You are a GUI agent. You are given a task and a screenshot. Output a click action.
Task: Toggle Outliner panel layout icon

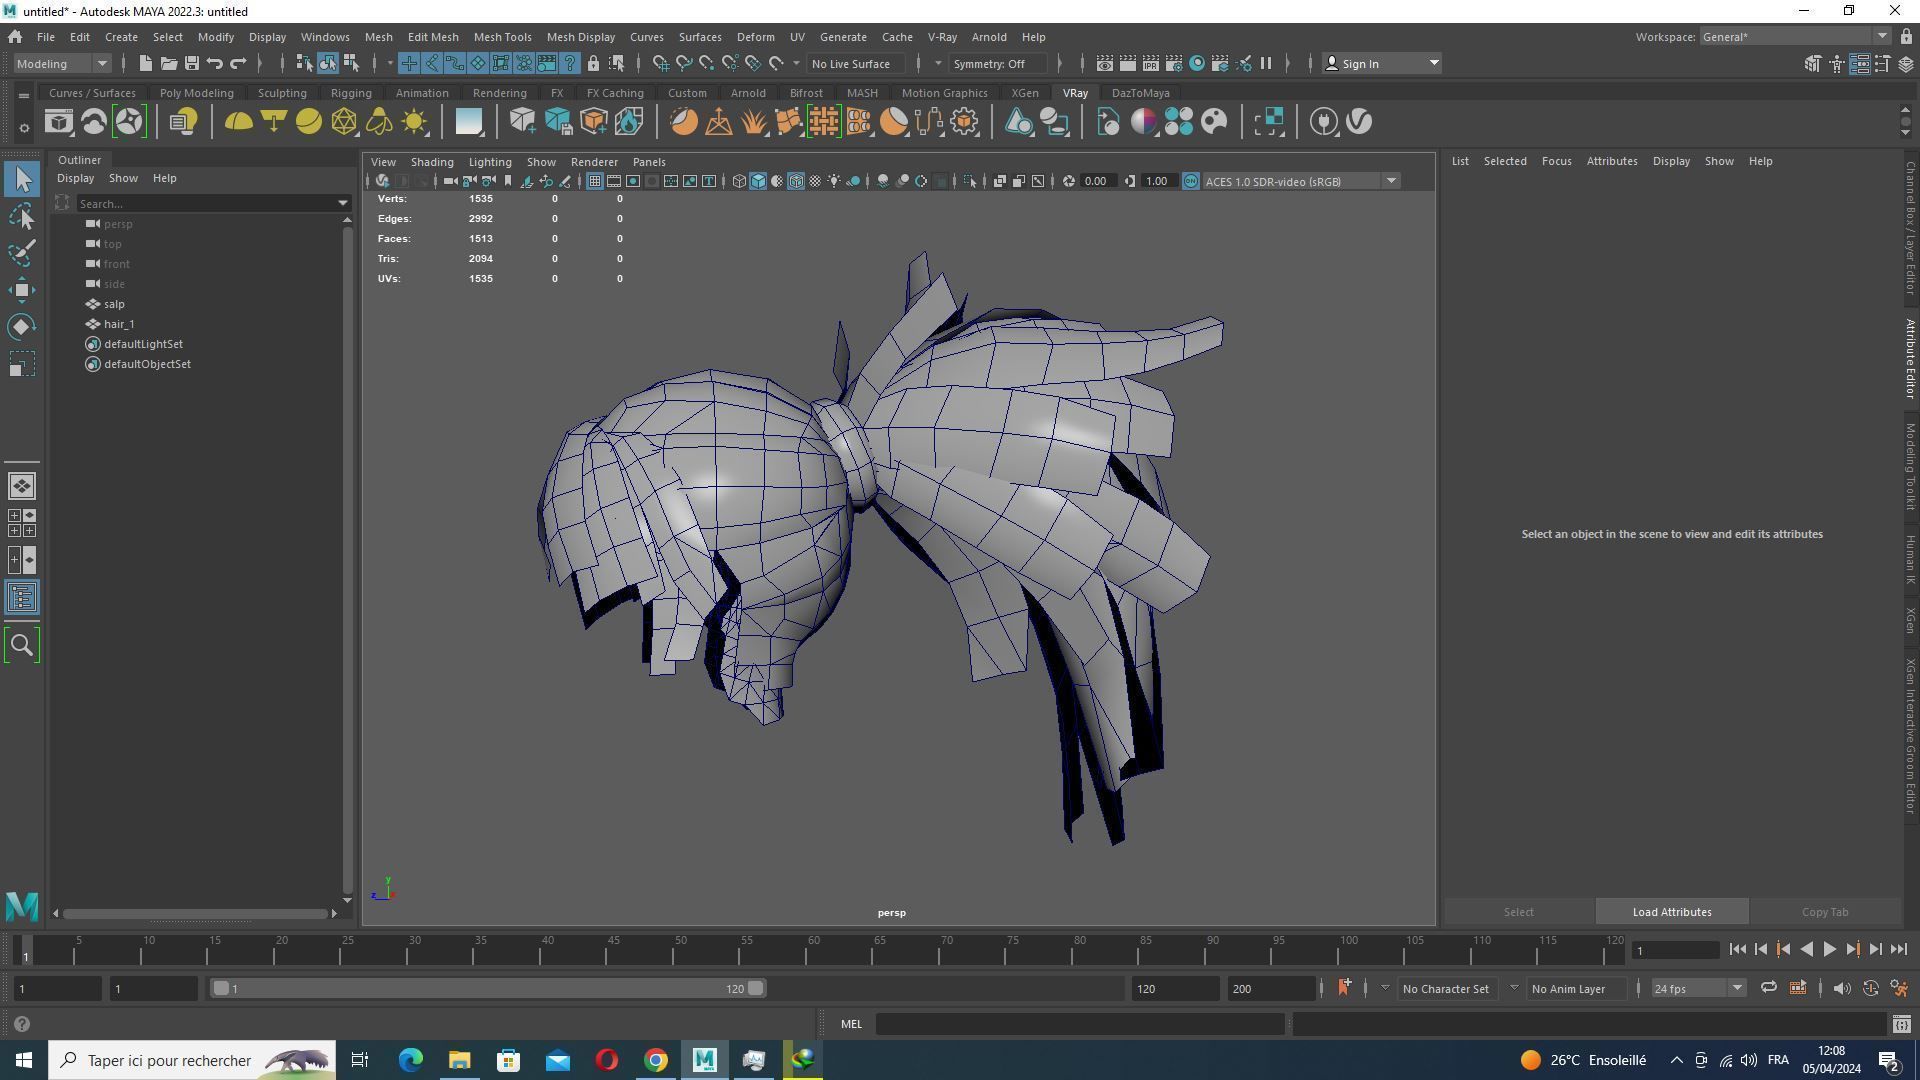[x=22, y=598]
